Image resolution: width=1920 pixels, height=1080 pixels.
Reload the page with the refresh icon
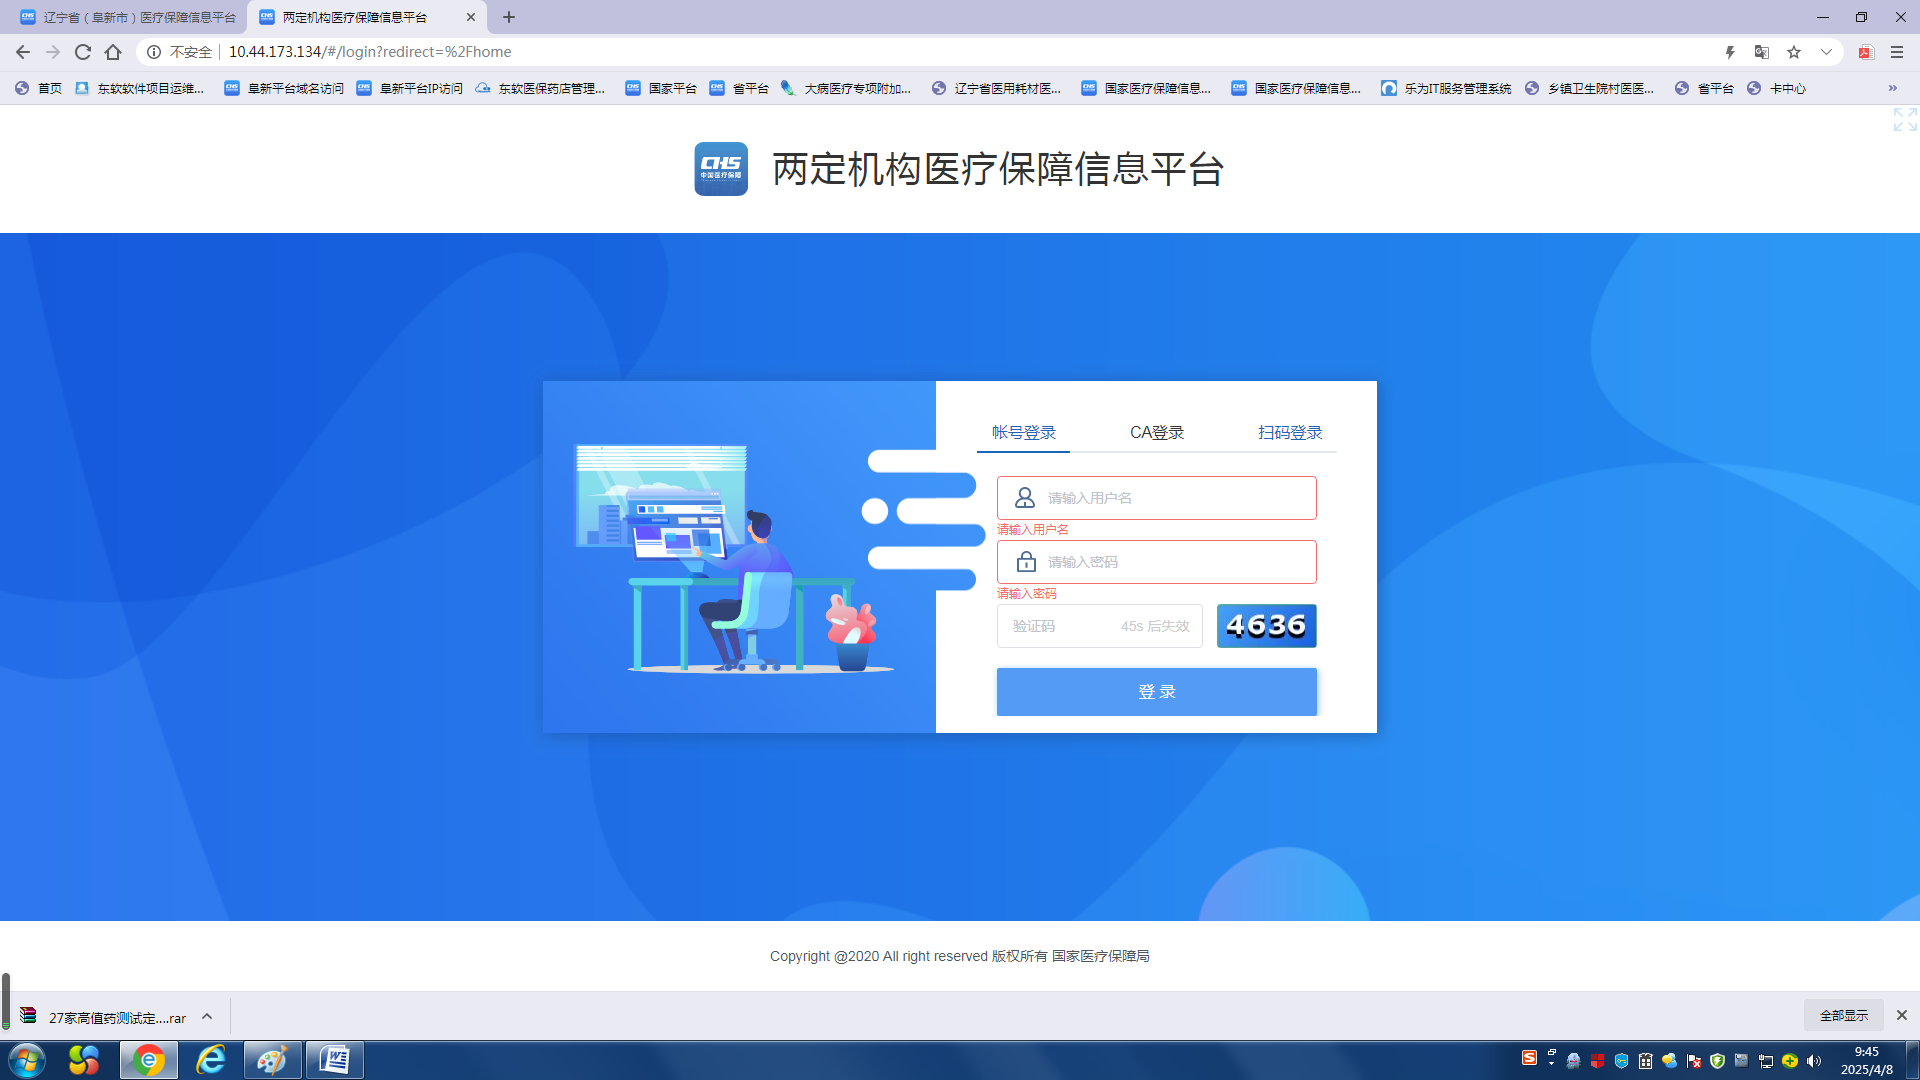(x=83, y=52)
